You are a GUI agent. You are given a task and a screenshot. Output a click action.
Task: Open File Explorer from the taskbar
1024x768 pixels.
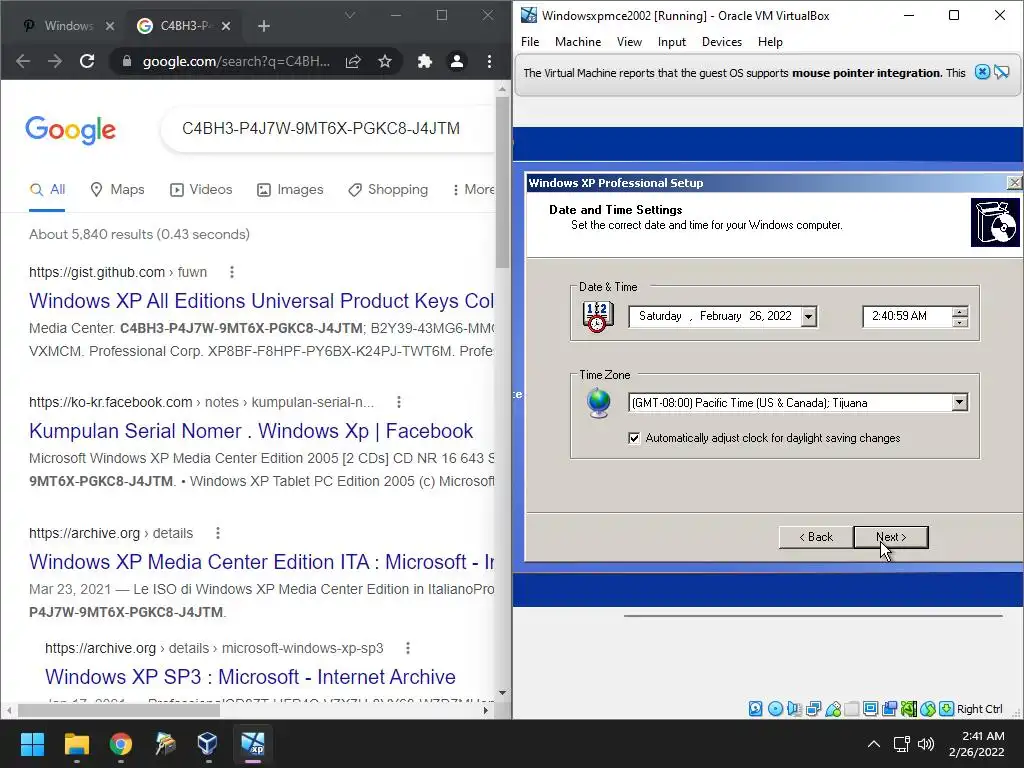(76, 744)
